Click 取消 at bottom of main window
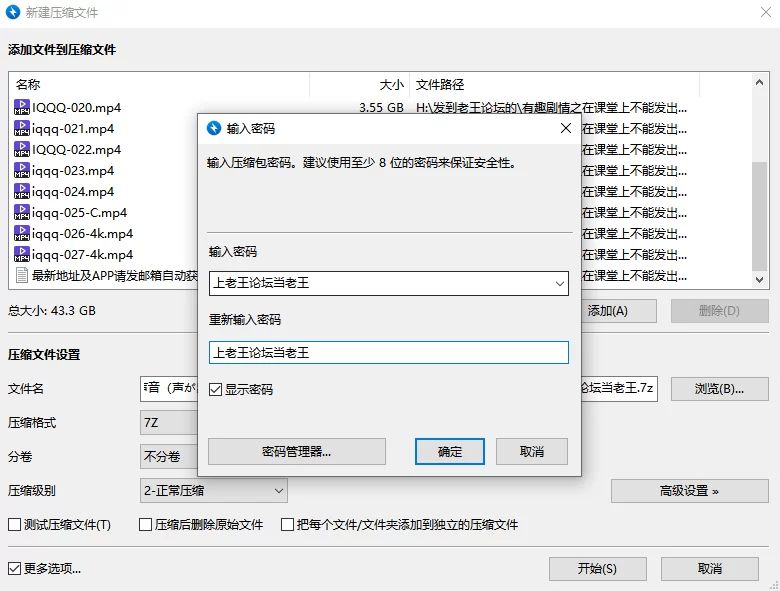Screen dimensions: 780x591 coord(710,569)
